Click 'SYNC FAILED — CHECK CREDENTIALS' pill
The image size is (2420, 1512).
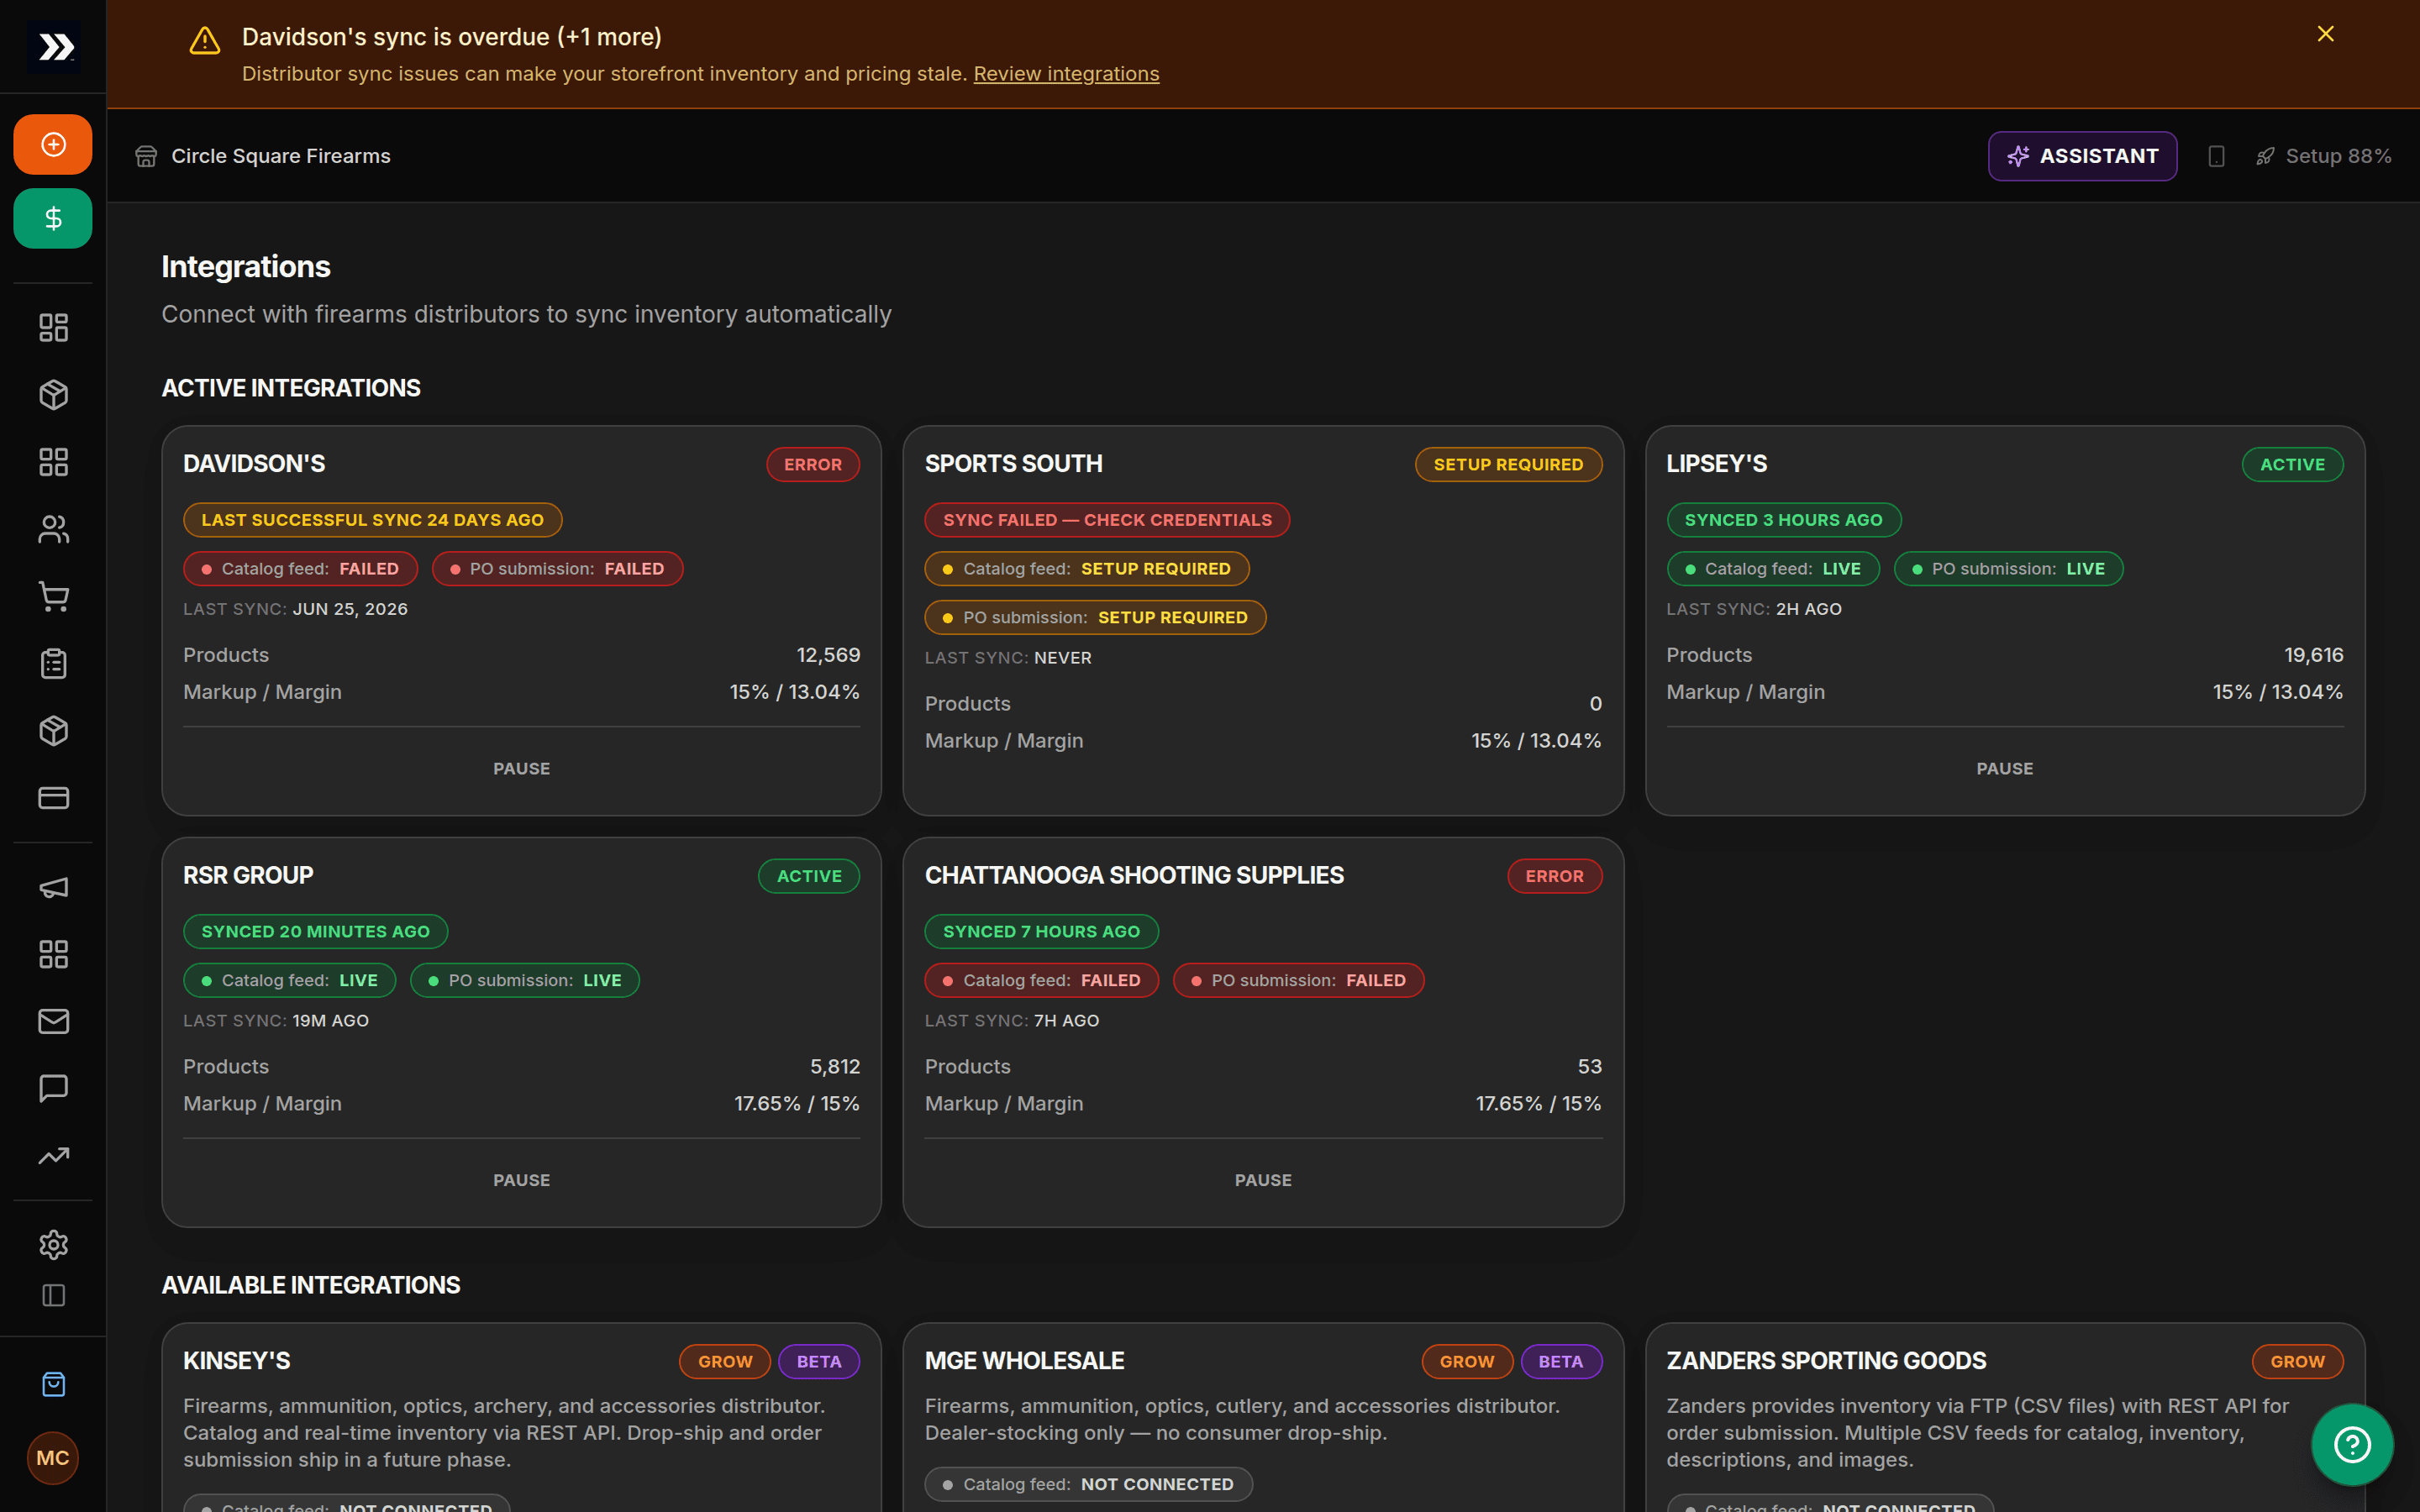pos(1107,520)
